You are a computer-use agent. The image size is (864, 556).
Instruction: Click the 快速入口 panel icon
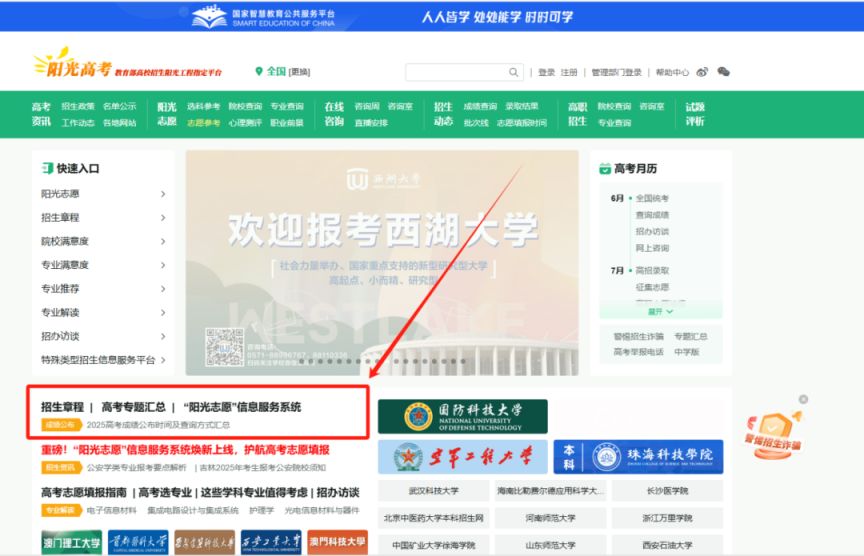coord(47,168)
